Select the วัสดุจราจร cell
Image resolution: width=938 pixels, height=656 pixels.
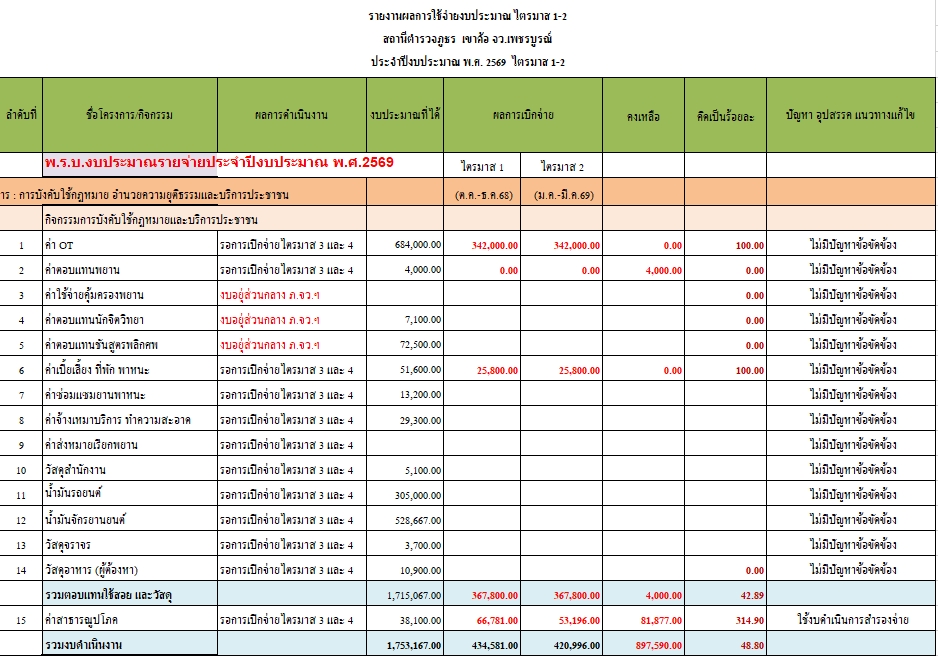click(x=130, y=545)
